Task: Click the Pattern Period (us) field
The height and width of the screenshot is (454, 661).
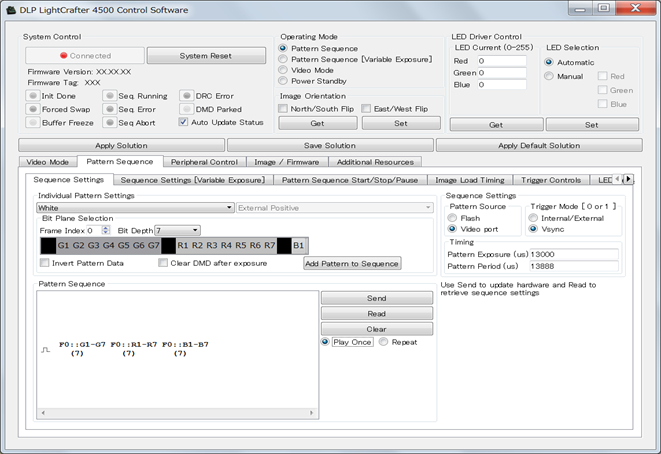Action: point(574,266)
